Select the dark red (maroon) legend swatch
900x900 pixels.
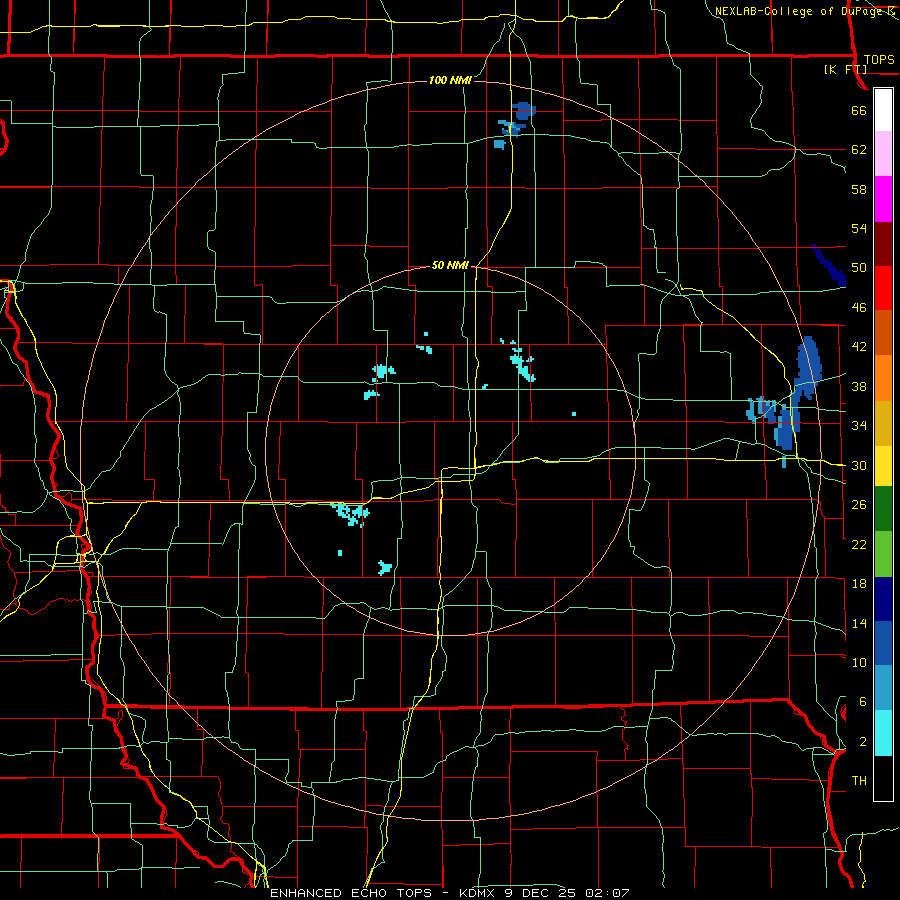(883, 244)
